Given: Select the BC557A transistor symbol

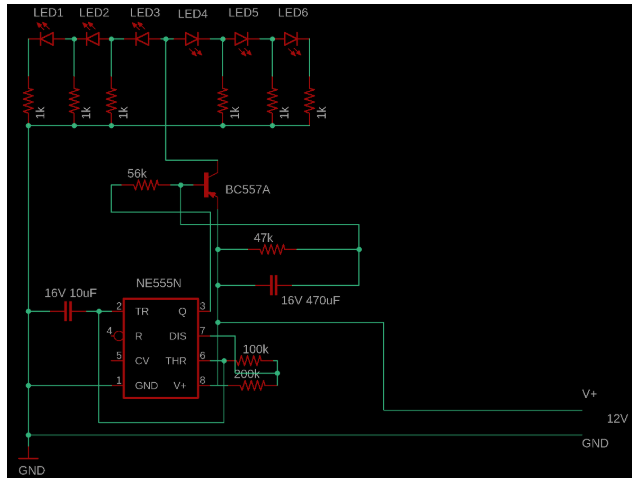Looking at the screenshot, I should [x=210, y=184].
